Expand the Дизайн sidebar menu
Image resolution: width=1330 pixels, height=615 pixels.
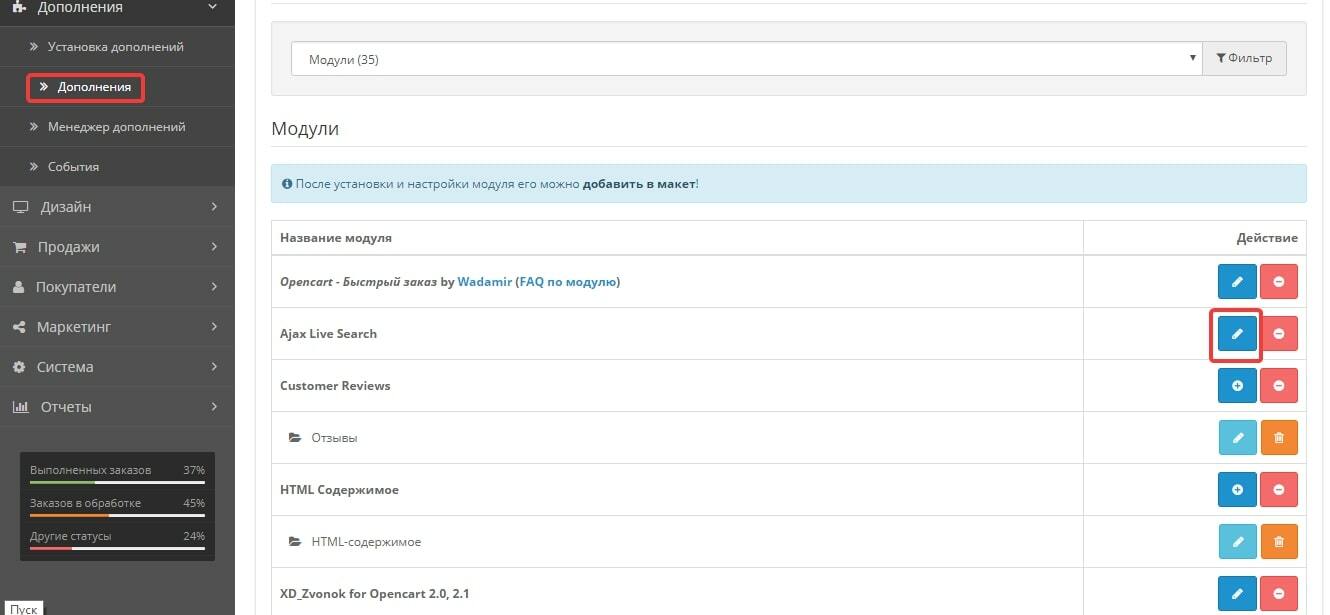click(x=117, y=207)
